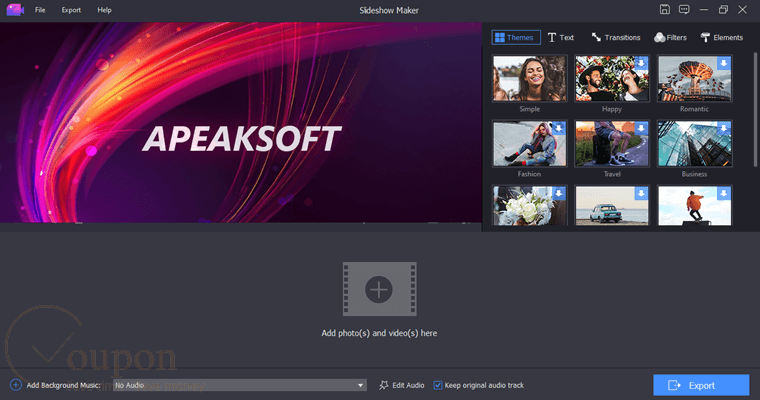Viewport: 760px width, 400px height.
Task: Download the Fashion theme via its arrow icon
Action: click(559, 128)
